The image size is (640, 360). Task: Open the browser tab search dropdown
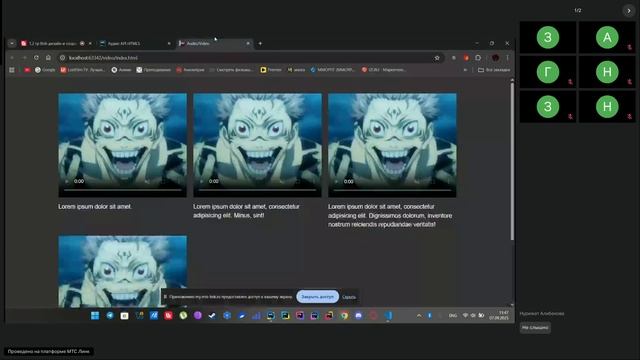point(12,43)
